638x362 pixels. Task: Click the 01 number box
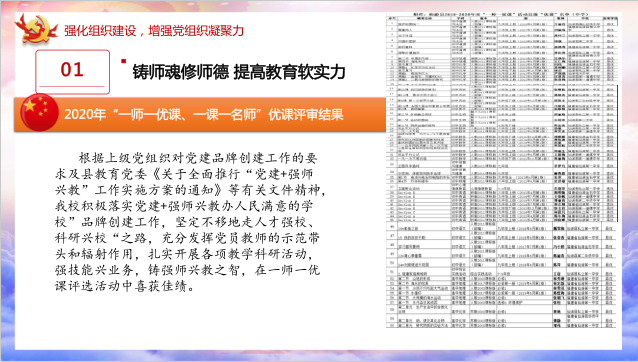[x=72, y=72]
